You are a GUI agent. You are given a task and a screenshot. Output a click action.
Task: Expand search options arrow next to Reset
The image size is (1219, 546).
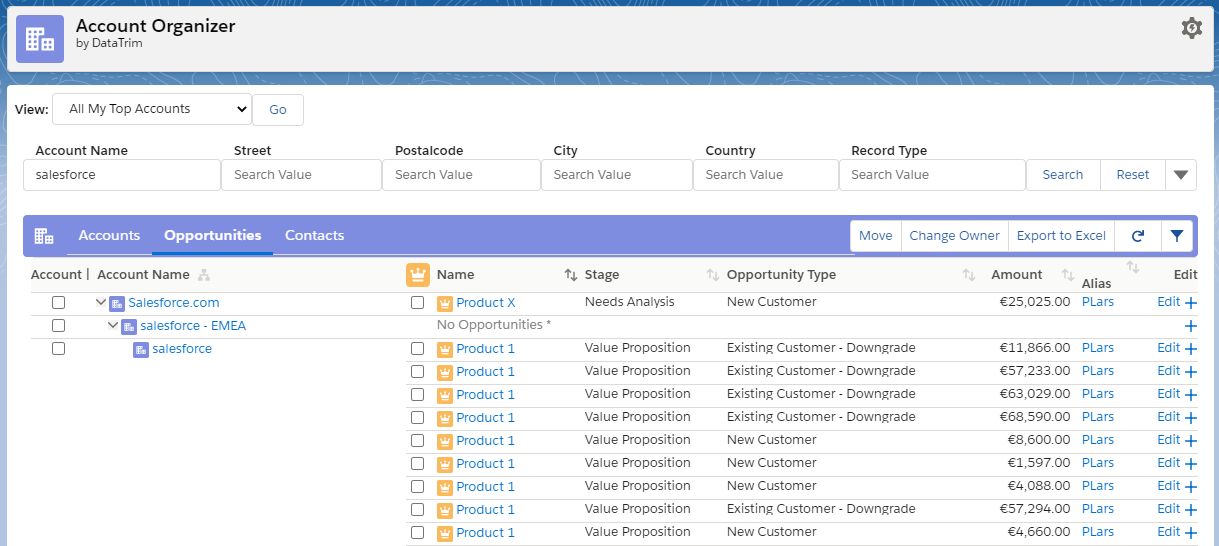[1181, 174]
